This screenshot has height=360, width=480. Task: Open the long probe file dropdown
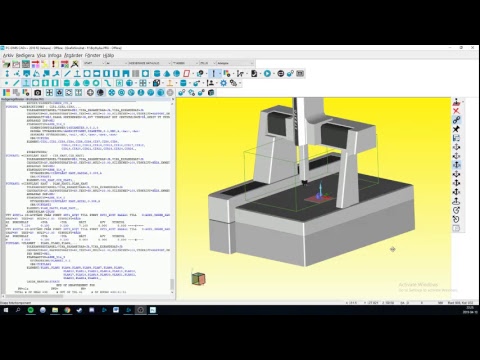tap(149, 63)
